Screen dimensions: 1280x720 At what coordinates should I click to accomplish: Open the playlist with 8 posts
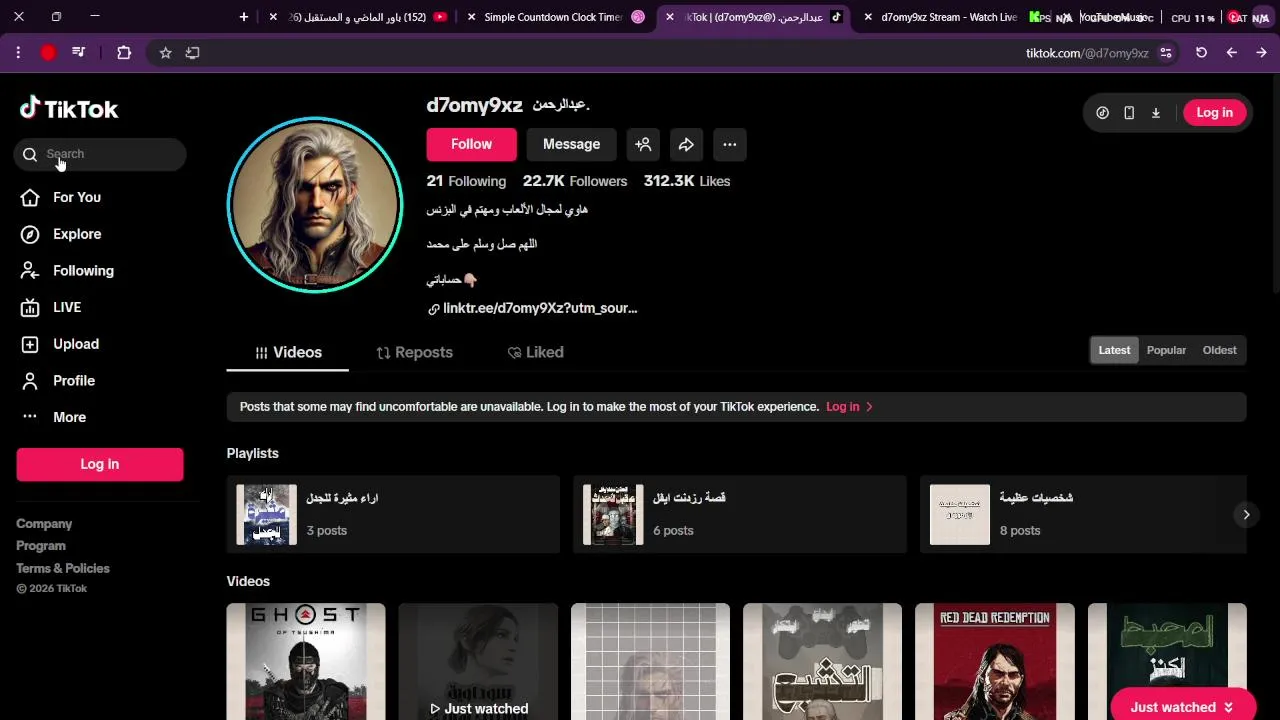(1083, 514)
